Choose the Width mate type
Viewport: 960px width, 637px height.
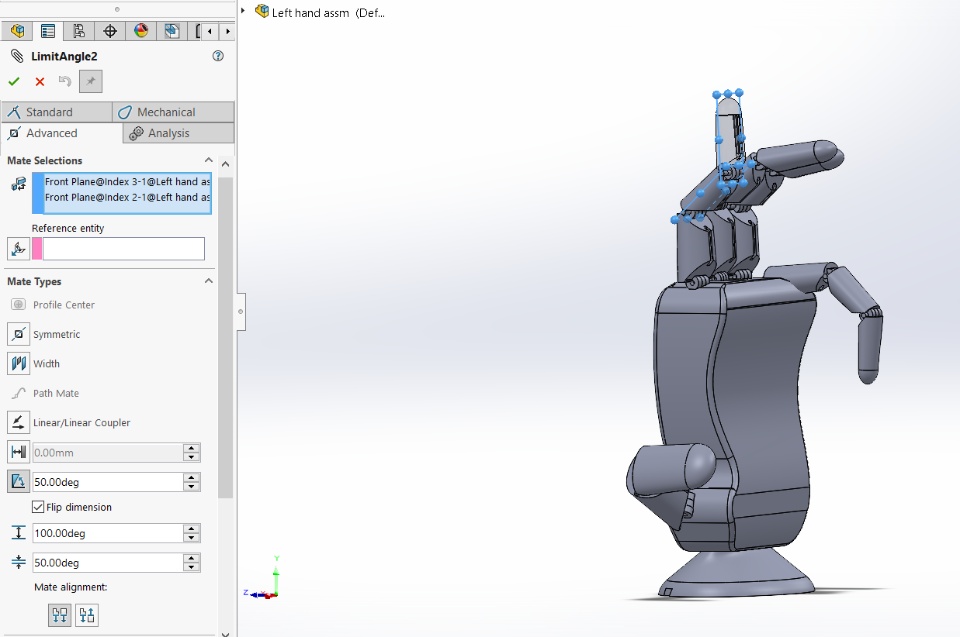(x=34, y=363)
